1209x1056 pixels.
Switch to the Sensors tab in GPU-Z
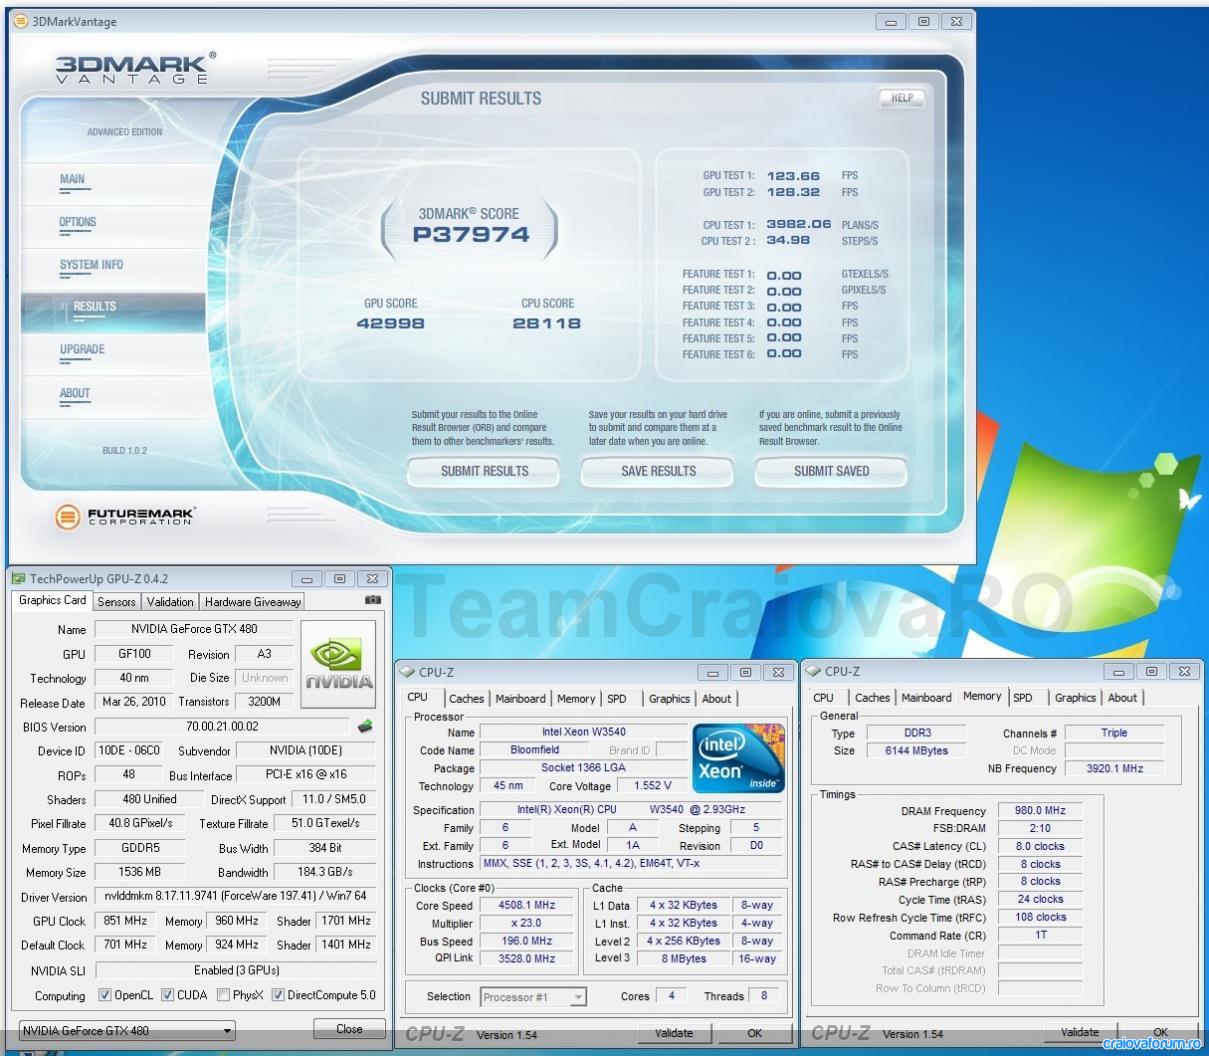tap(116, 602)
